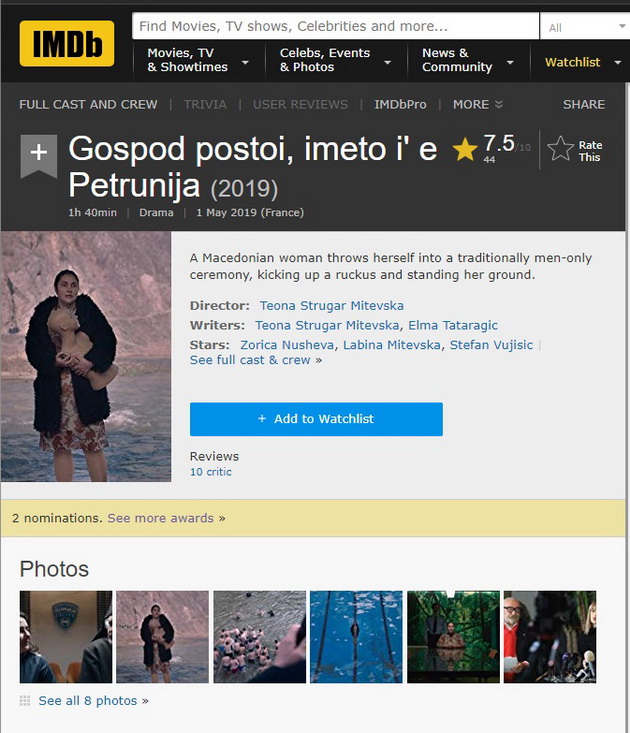Click the blue Add to Watchlist button

pyautogui.click(x=316, y=419)
